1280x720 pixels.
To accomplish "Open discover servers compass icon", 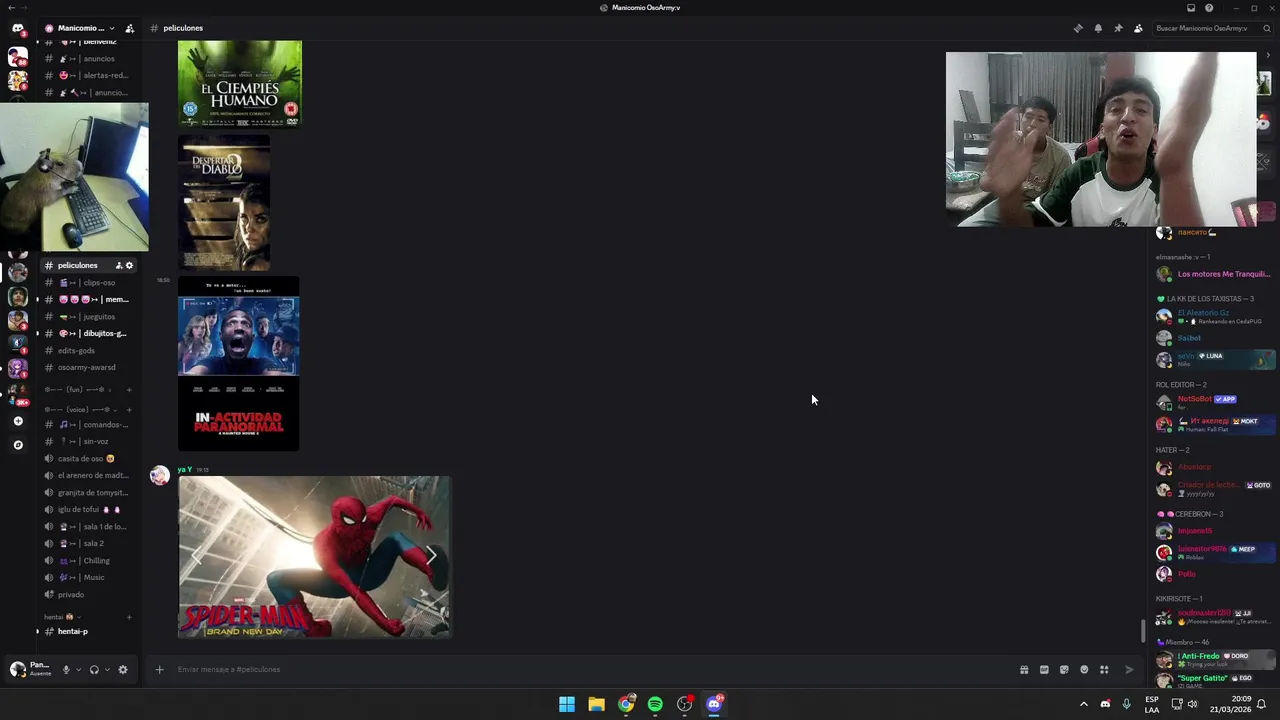I will click(x=17, y=445).
